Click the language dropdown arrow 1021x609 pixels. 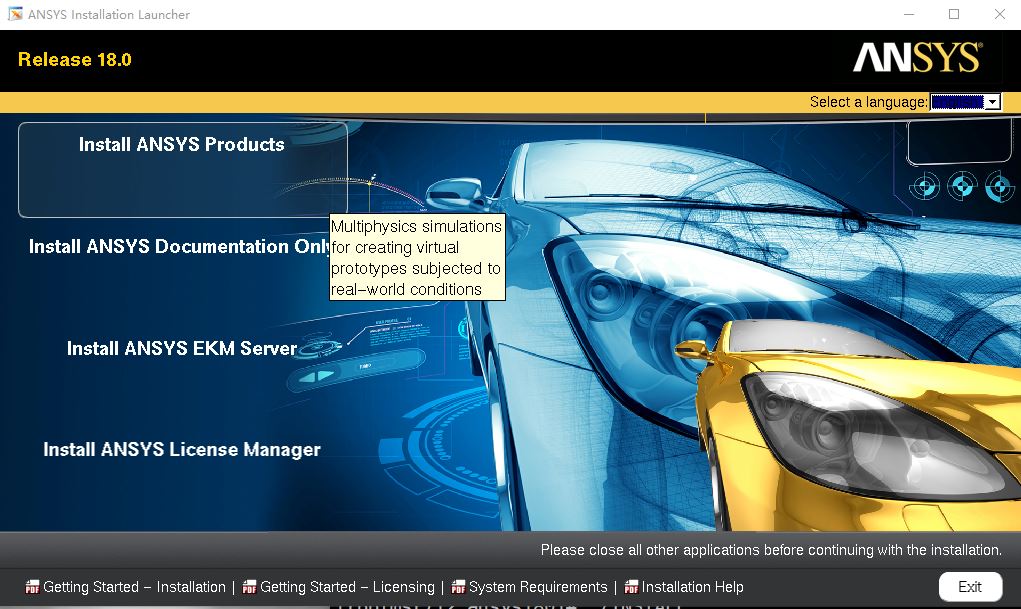(x=992, y=102)
